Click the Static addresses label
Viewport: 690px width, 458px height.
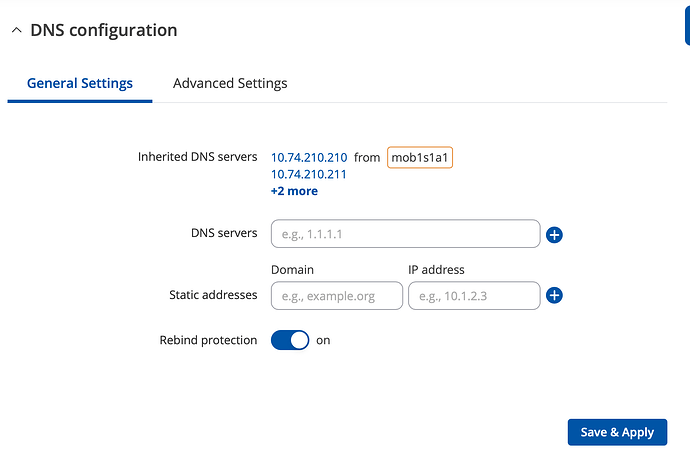(x=213, y=295)
